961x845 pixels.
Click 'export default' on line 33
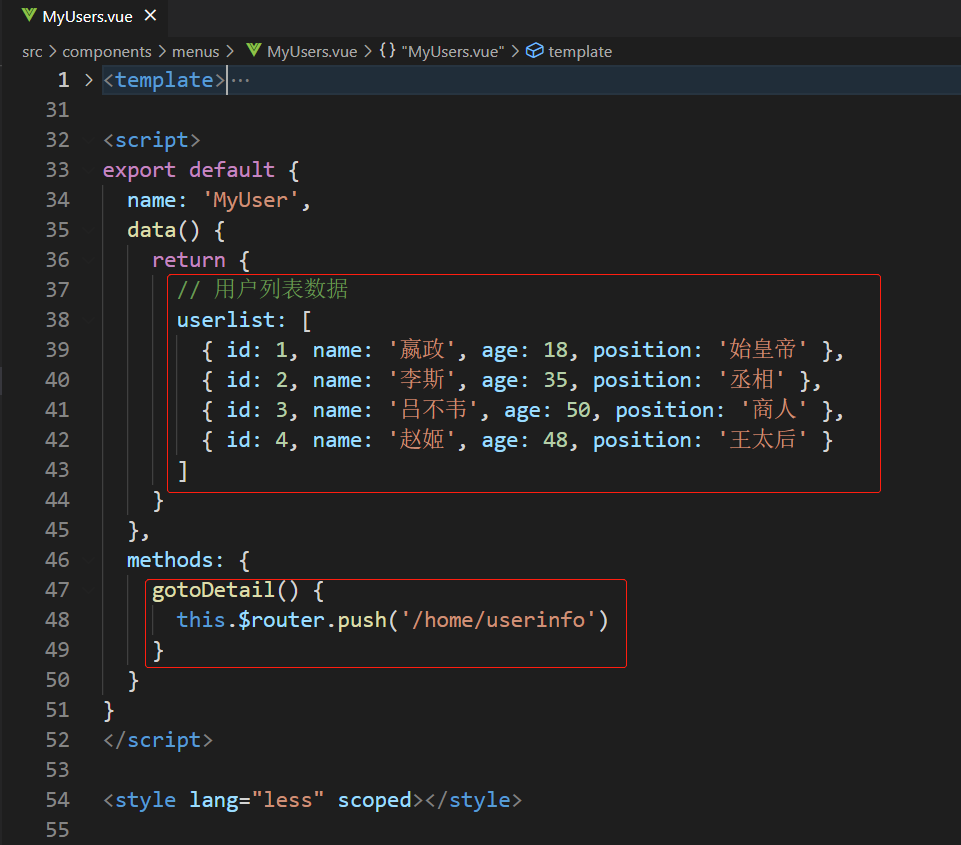[x=188, y=170]
